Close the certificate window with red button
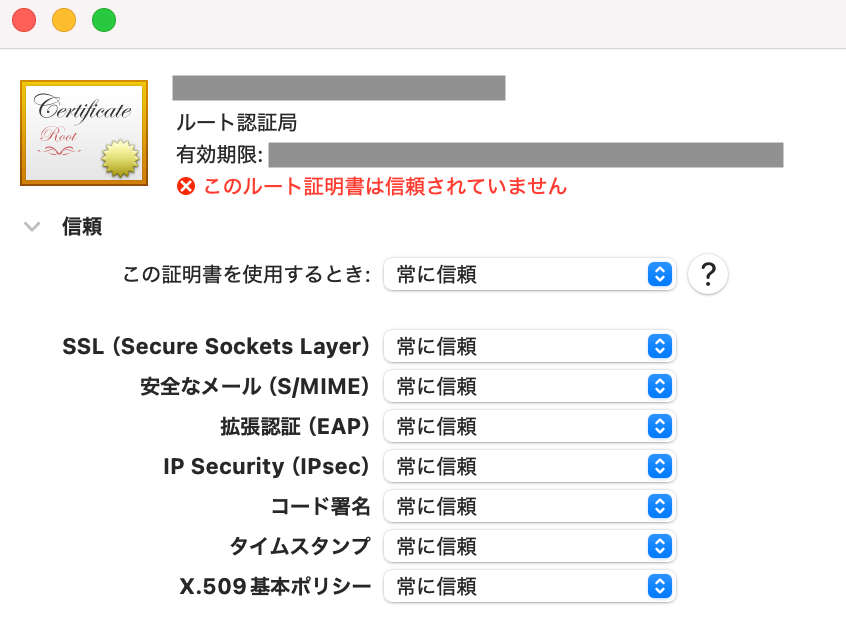The height and width of the screenshot is (636, 846). coord(24,20)
